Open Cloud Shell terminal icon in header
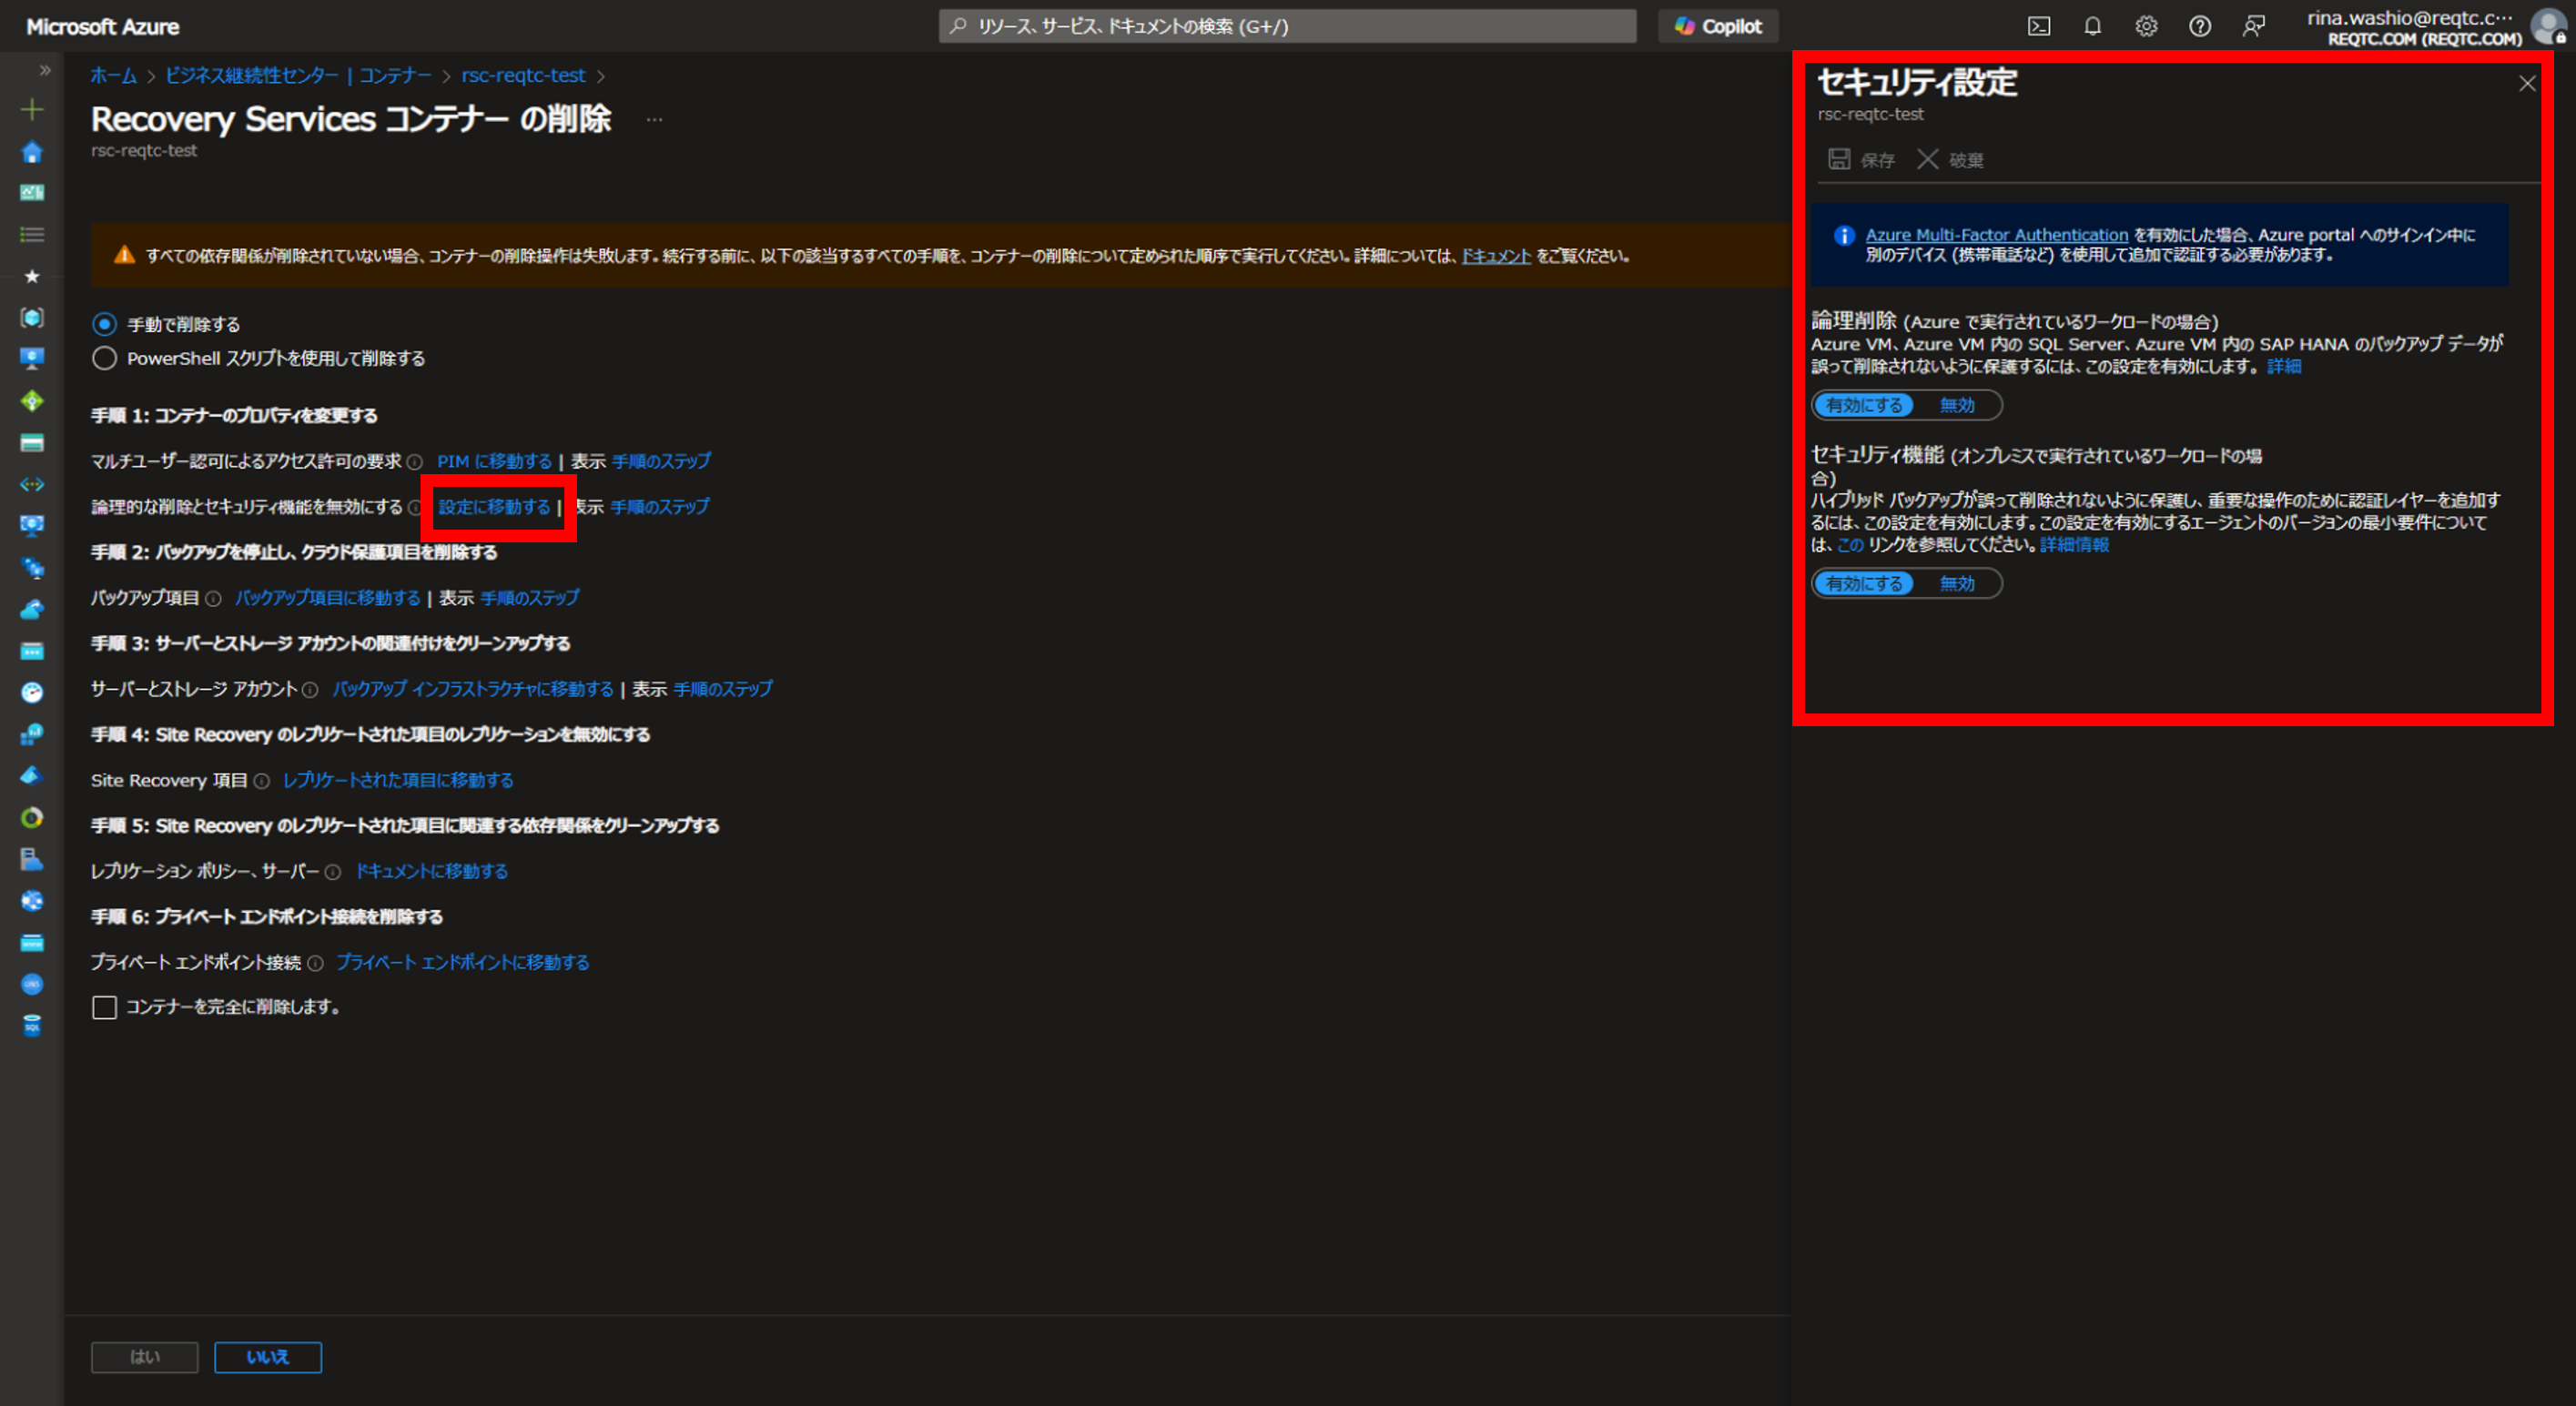Screen dimensions: 2576x1406 click(2039, 26)
